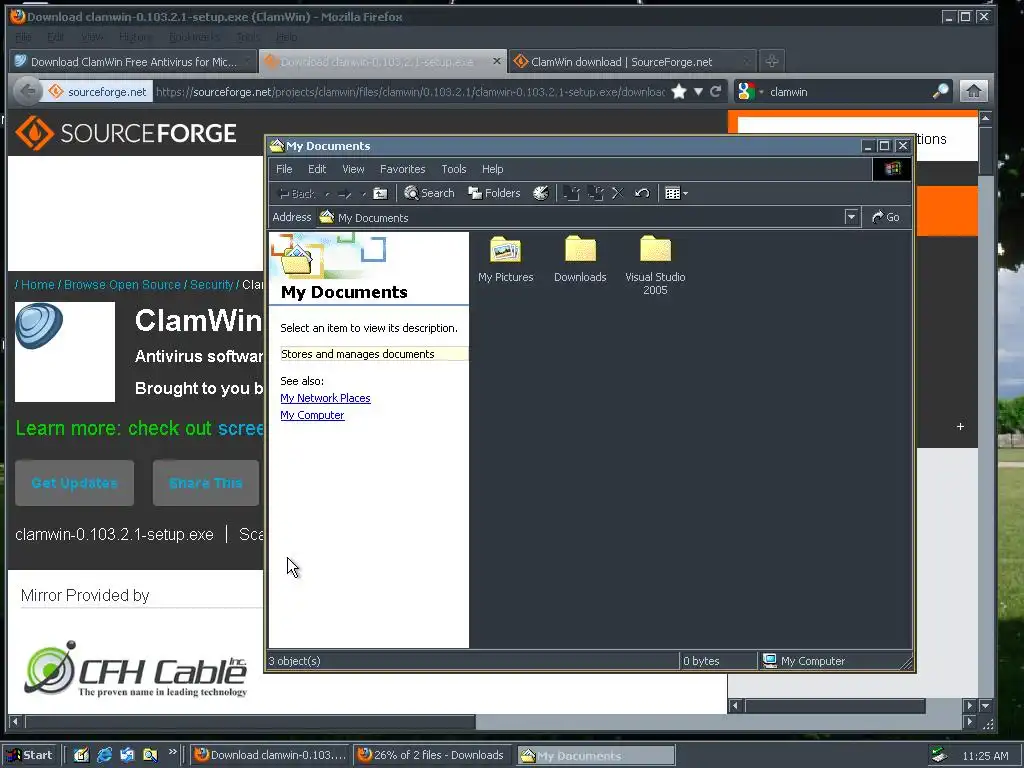This screenshot has width=1024, height=768.
Task: Reload the page in Firefox
Action: point(716,91)
